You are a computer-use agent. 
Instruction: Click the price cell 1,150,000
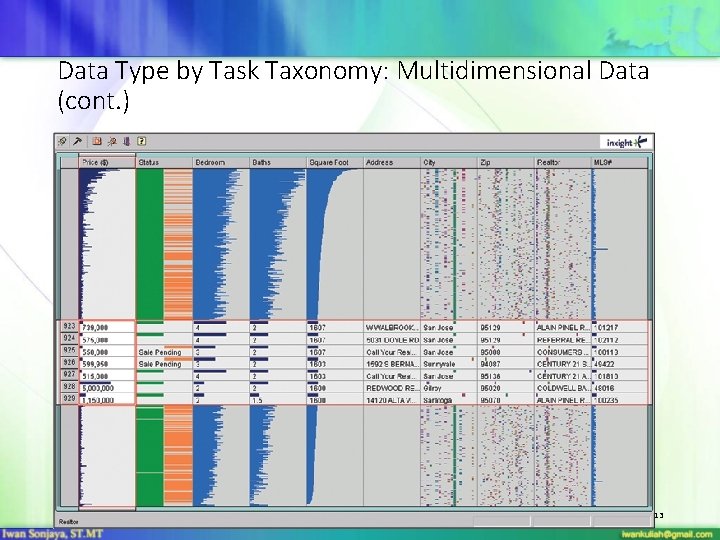[107, 400]
